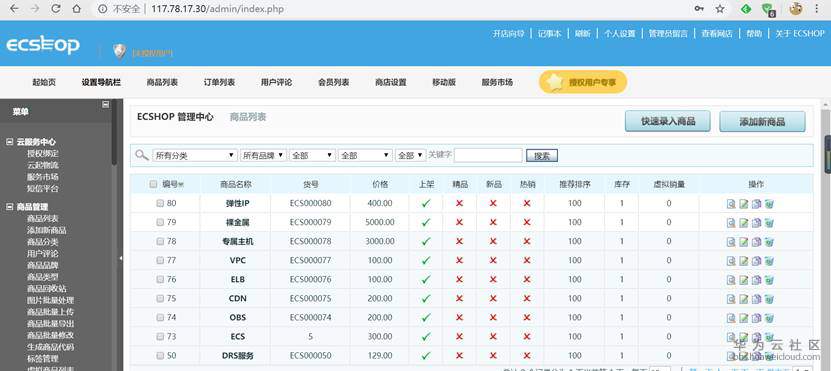The image size is (831, 371).
Task: Copy the 专属主机 product via copy icon
Action: 756,242
